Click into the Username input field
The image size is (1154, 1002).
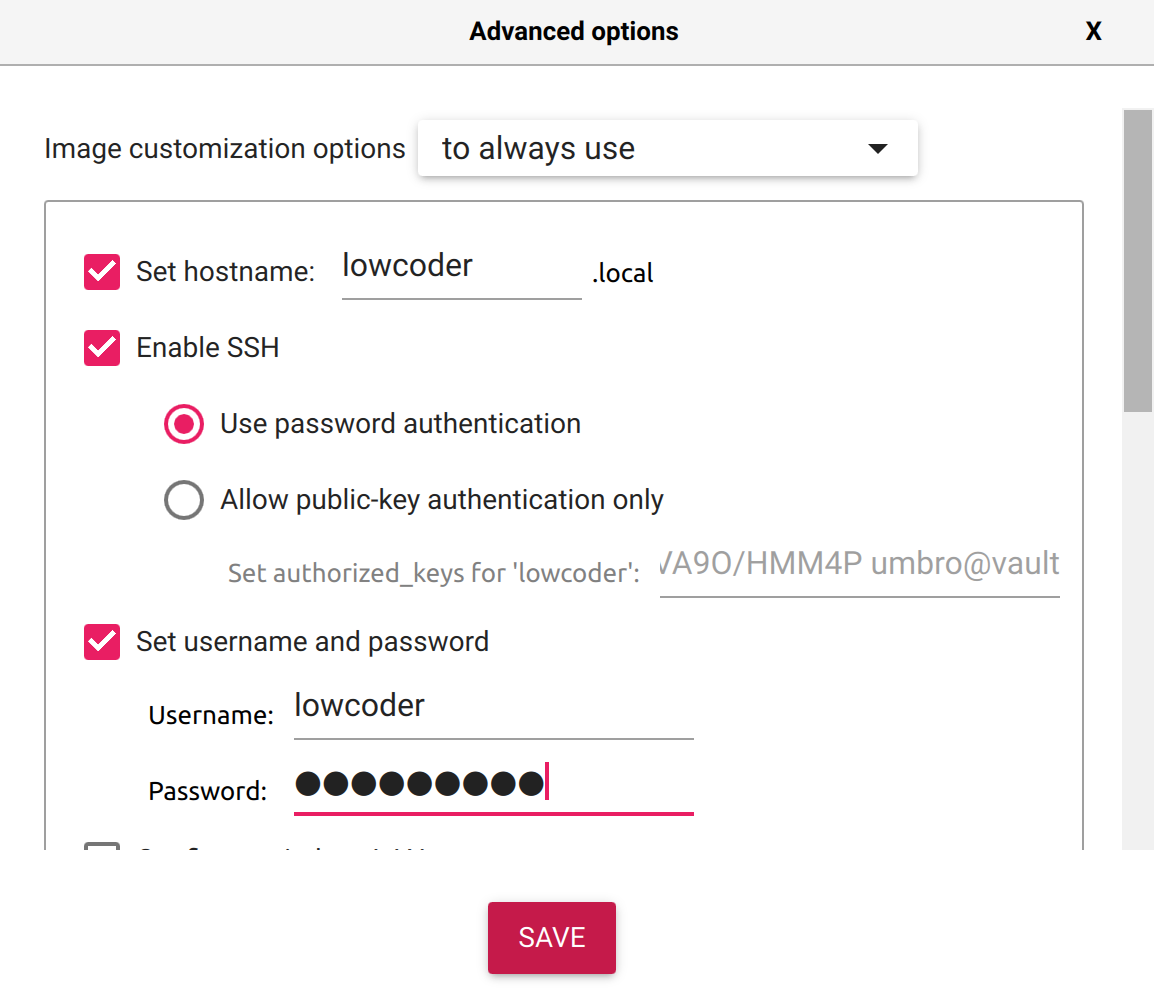point(493,708)
